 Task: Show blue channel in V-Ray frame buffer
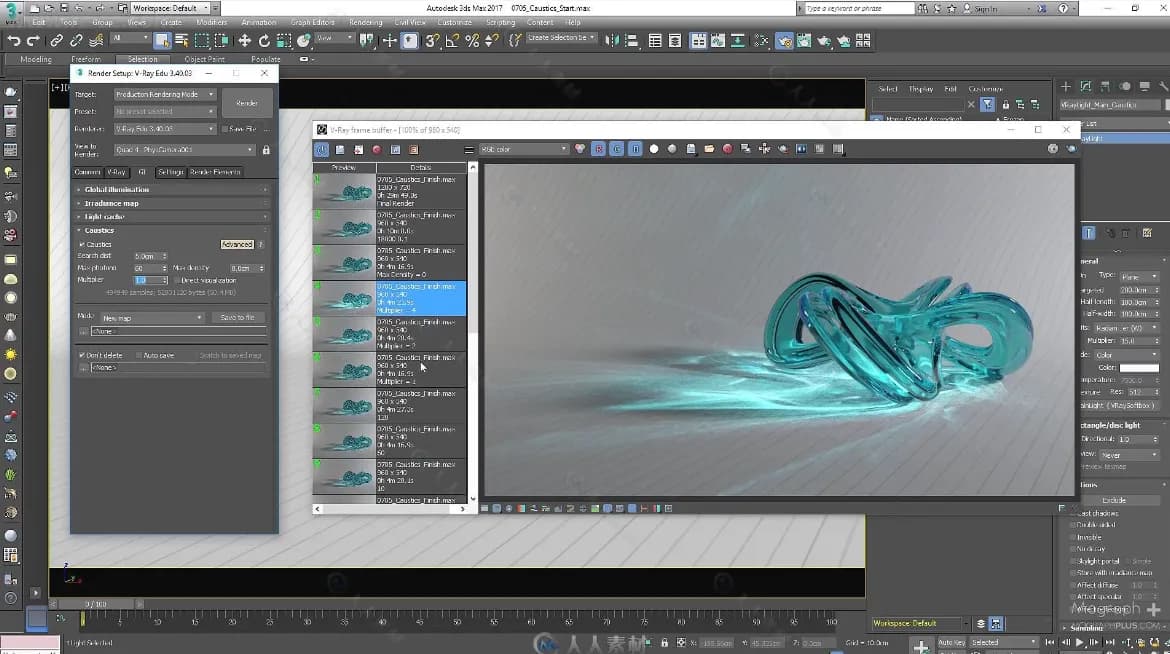click(635, 149)
